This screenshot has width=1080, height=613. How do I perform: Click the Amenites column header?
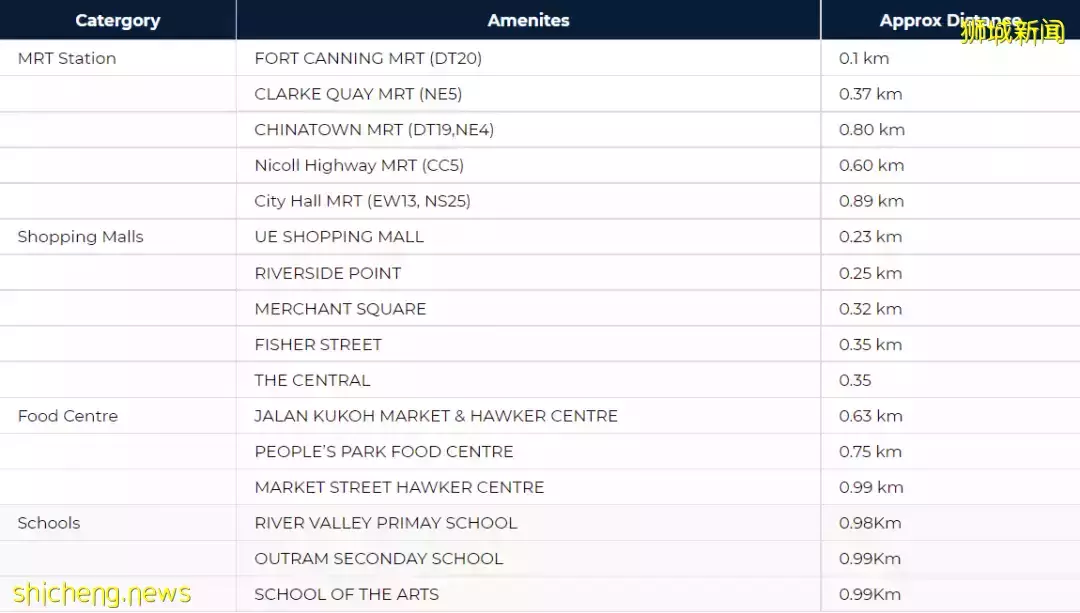[x=528, y=20]
